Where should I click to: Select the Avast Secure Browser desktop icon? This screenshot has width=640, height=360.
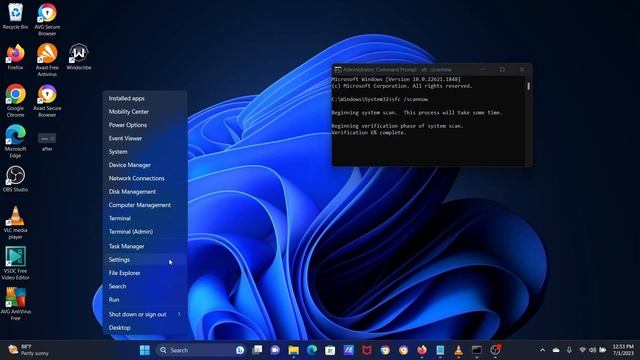(47, 101)
